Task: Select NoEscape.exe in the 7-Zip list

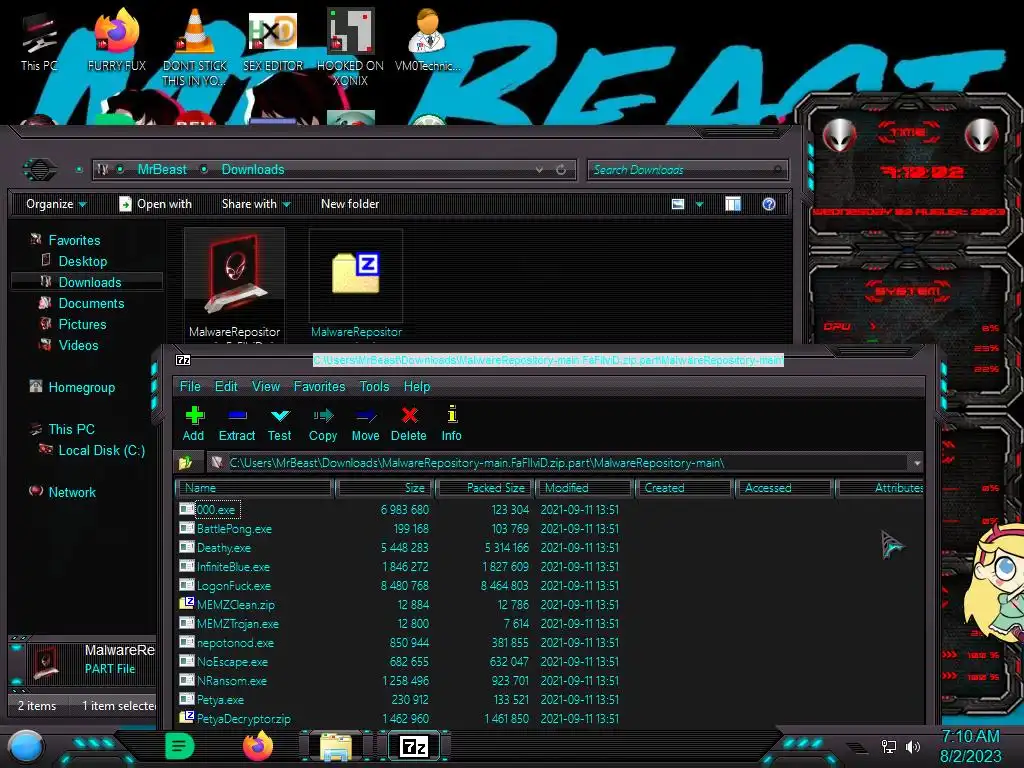Action: point(232,662)
